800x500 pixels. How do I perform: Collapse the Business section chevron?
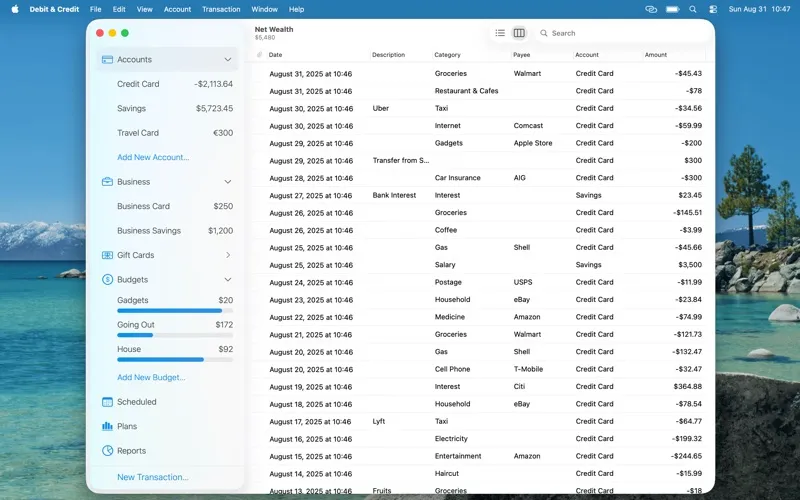228,182
